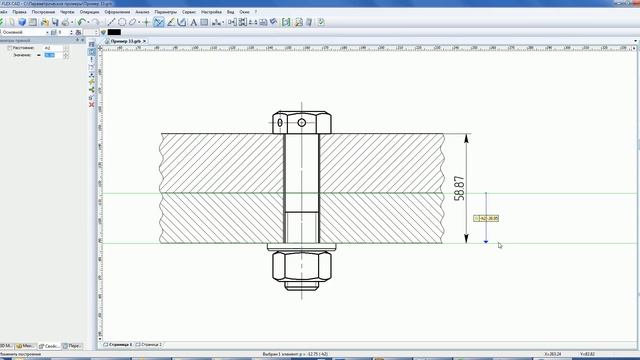
Task: Click the yellow dynamic value tooltip label
Action: coord(486,219)
